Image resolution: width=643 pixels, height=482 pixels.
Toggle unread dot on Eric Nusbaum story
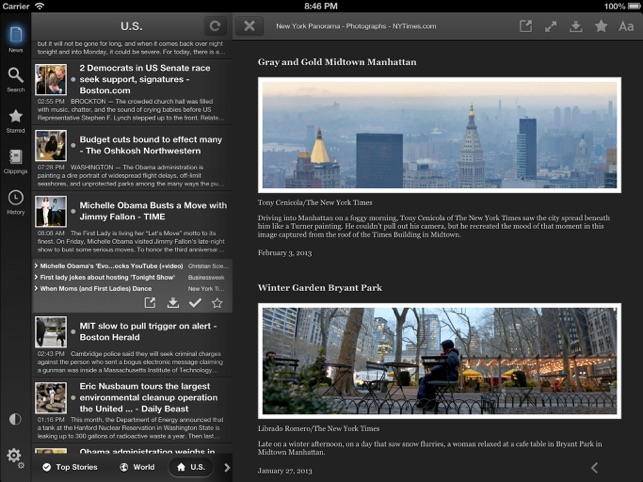[73, 397]
